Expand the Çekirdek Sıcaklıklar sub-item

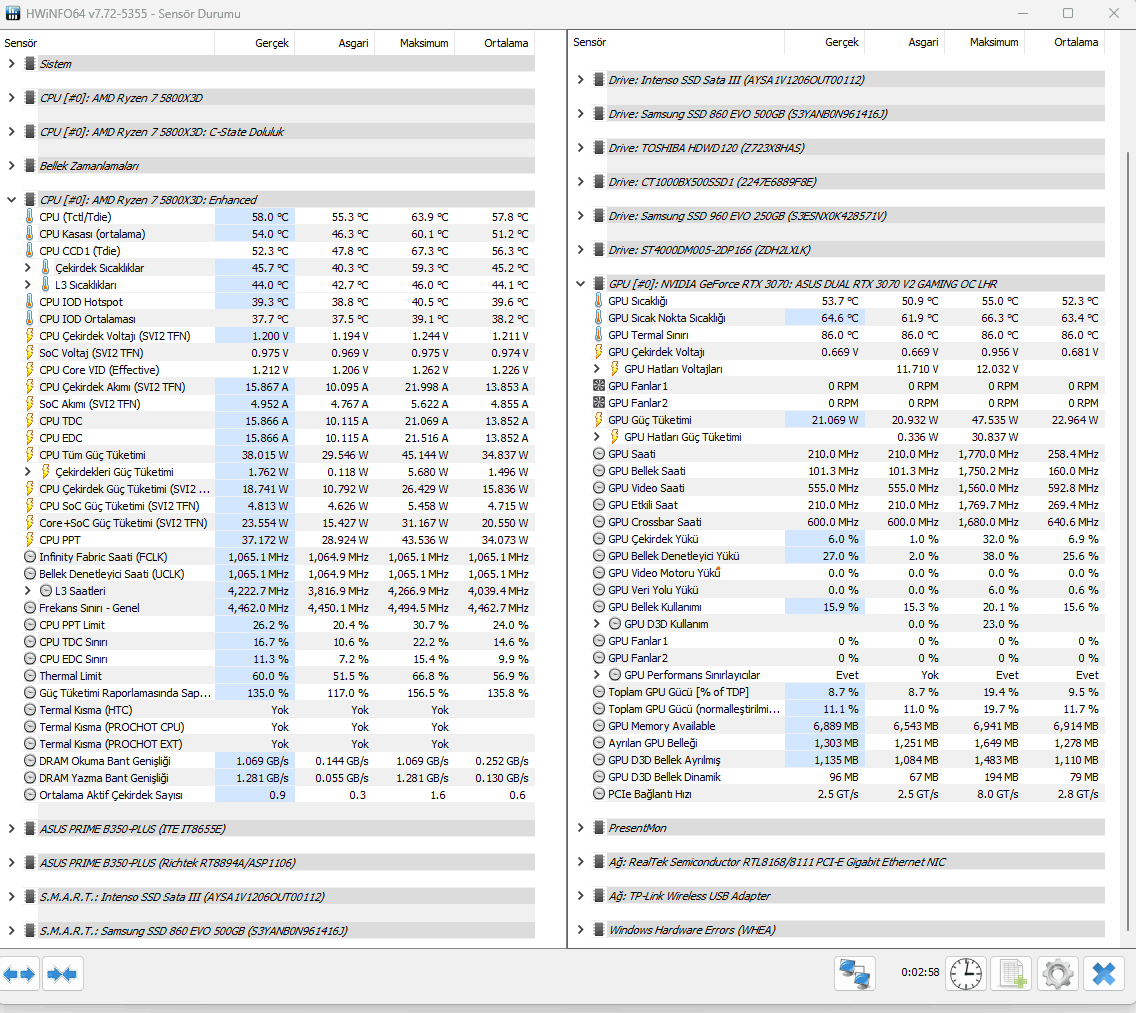tap(27, 268)
